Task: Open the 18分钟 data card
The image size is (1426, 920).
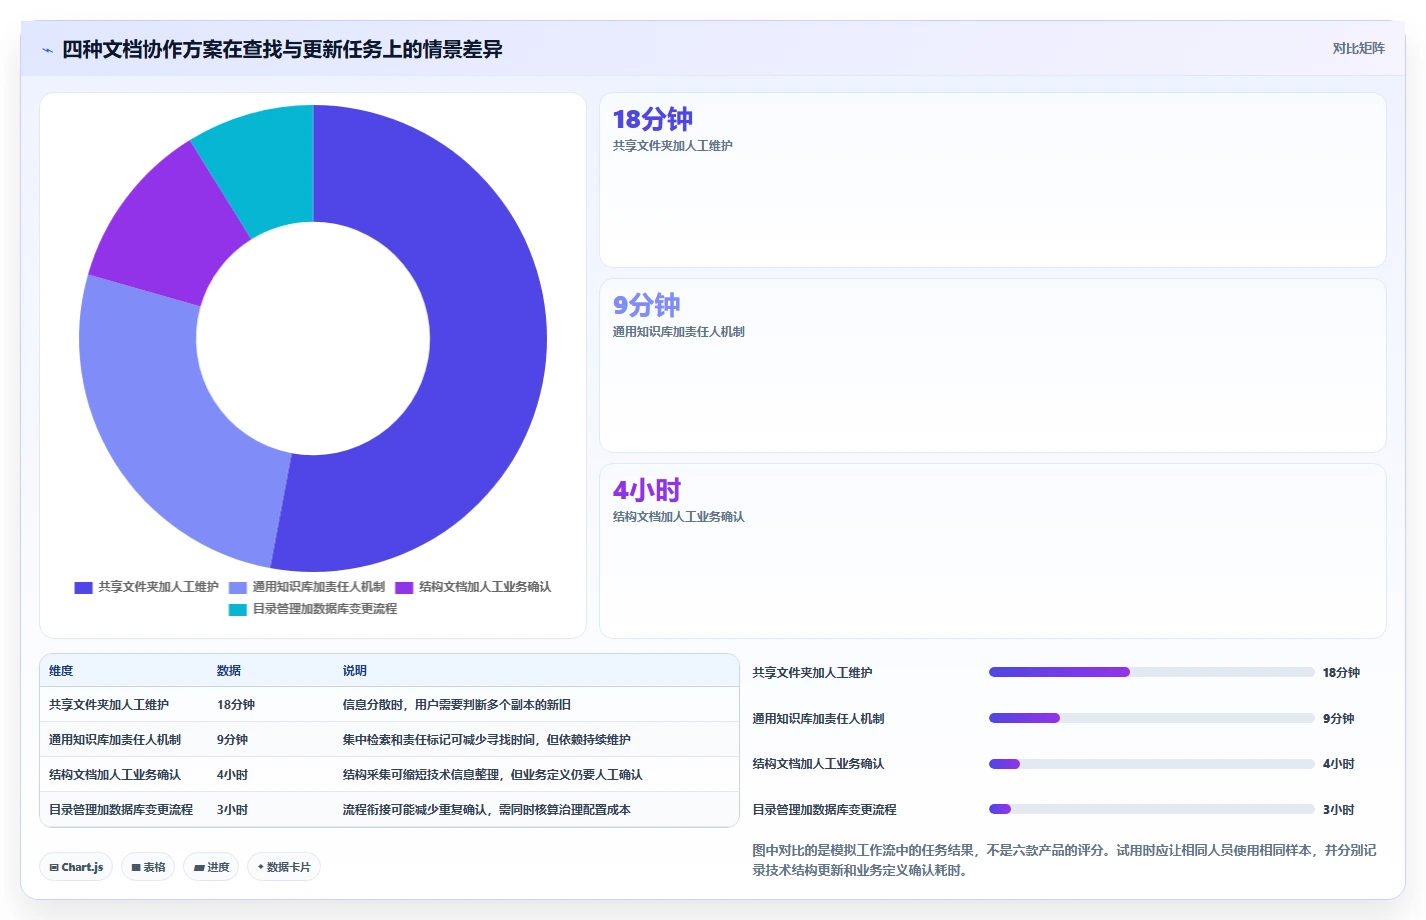Action: click(993, 180)
